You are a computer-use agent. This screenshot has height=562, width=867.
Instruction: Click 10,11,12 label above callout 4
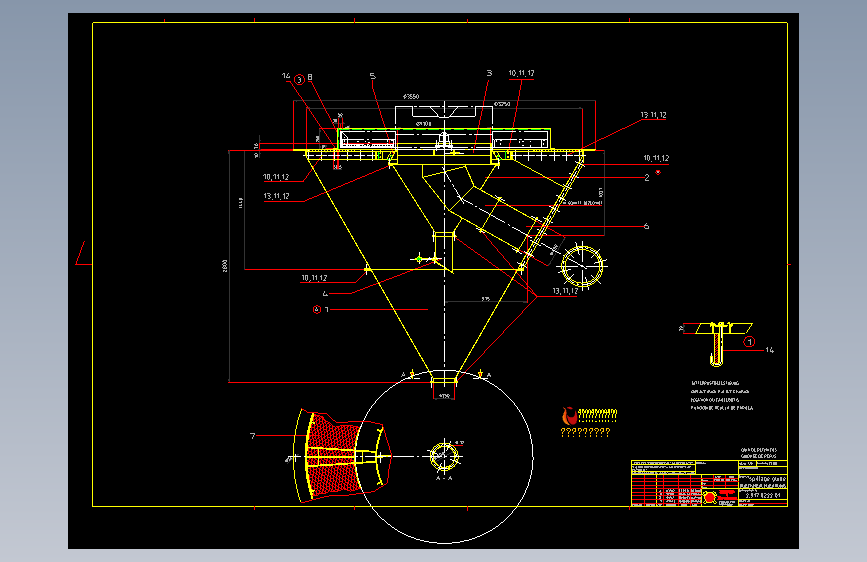point(314,278)
